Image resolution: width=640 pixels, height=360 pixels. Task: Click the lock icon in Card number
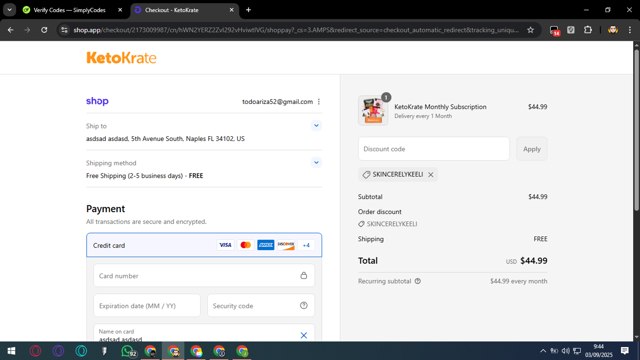click(304, 276)
